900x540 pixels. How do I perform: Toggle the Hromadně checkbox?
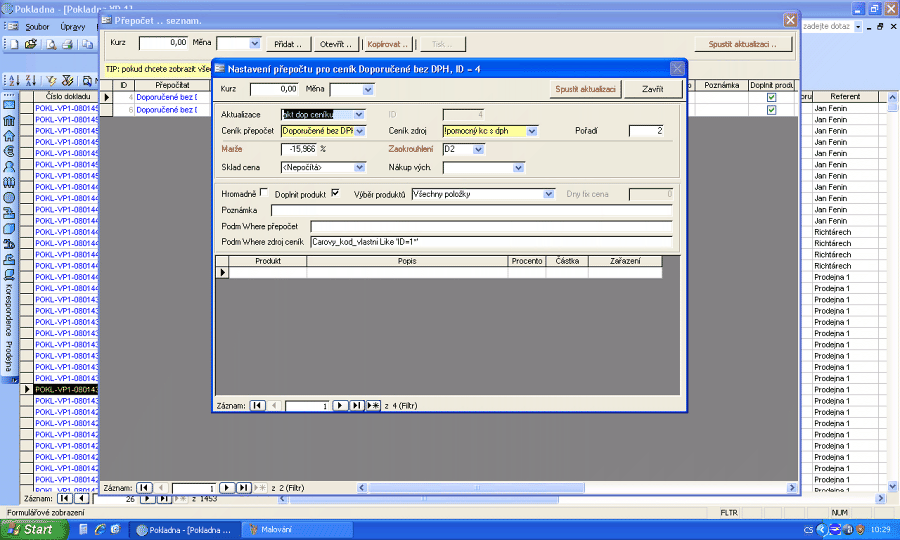[x=264, y=192]
